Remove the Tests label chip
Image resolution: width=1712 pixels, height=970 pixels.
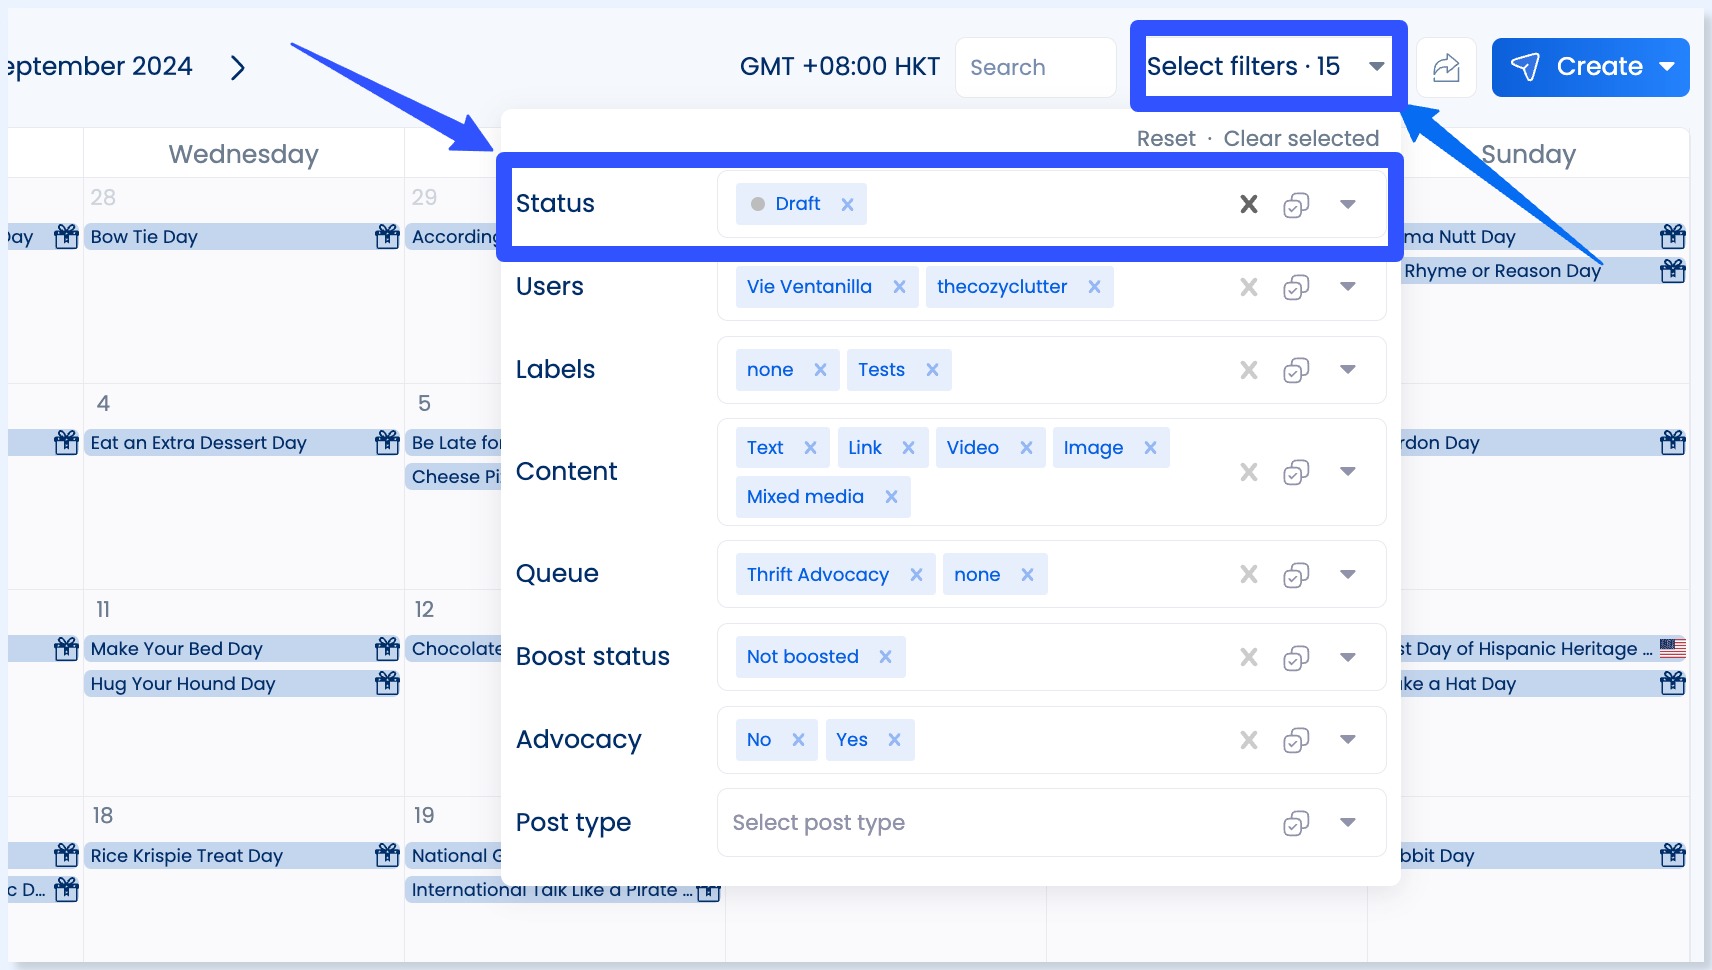(932, 370)
